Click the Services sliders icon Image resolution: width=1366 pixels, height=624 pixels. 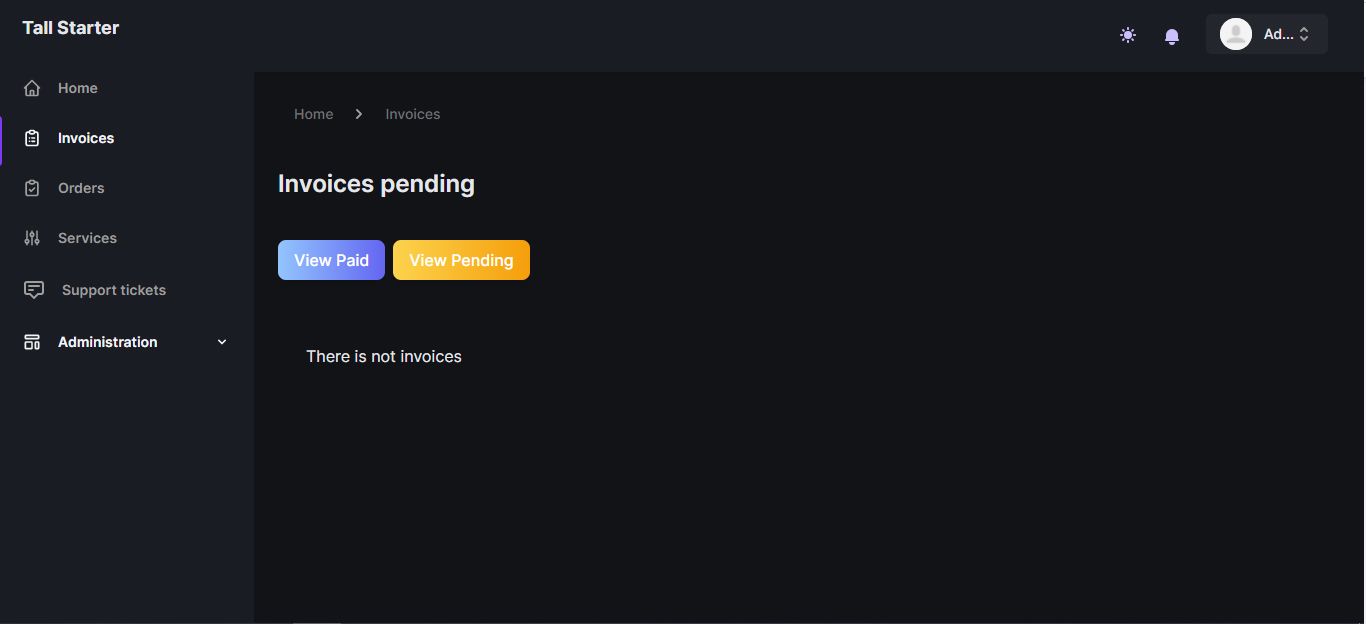(x=32, y=238)
